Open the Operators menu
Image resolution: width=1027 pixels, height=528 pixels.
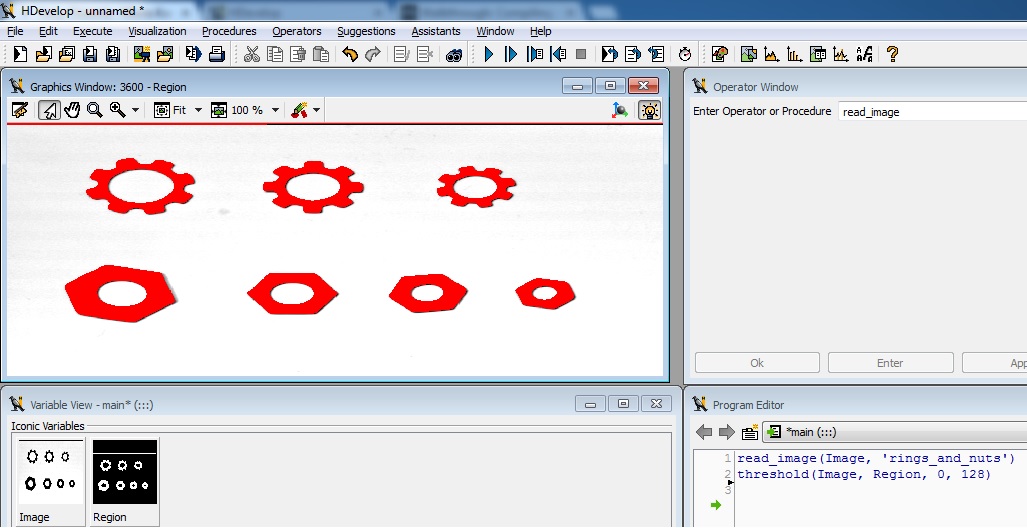[297, 31]
